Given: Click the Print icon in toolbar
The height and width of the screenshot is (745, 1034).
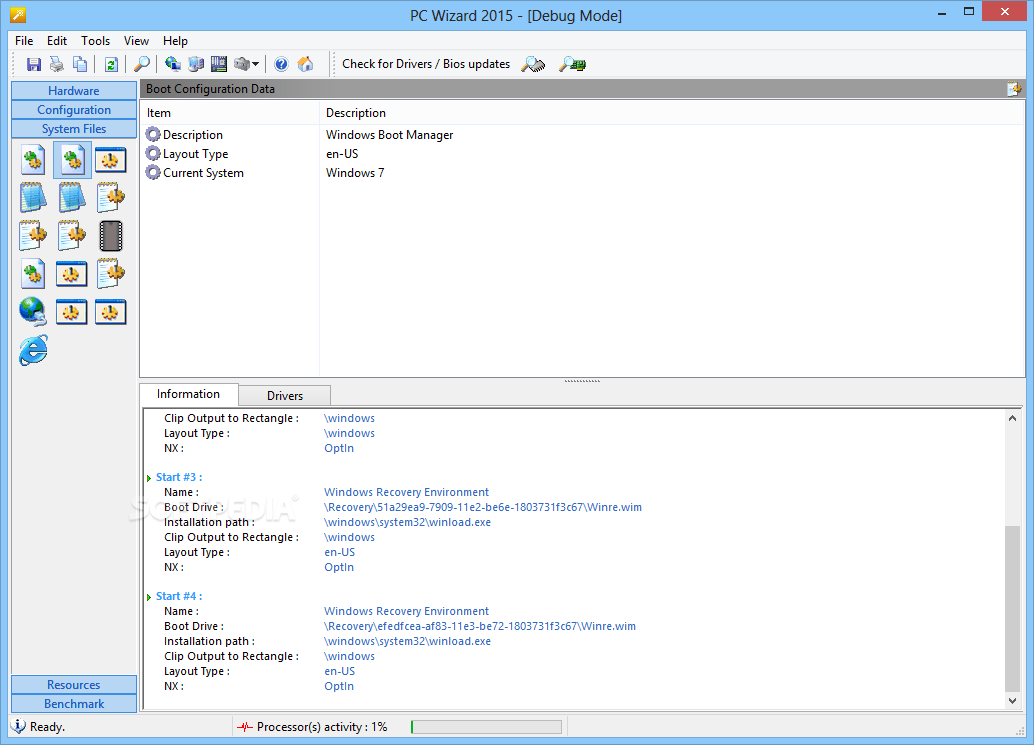Looking at the screenshot, I should [x=57, y=64].
